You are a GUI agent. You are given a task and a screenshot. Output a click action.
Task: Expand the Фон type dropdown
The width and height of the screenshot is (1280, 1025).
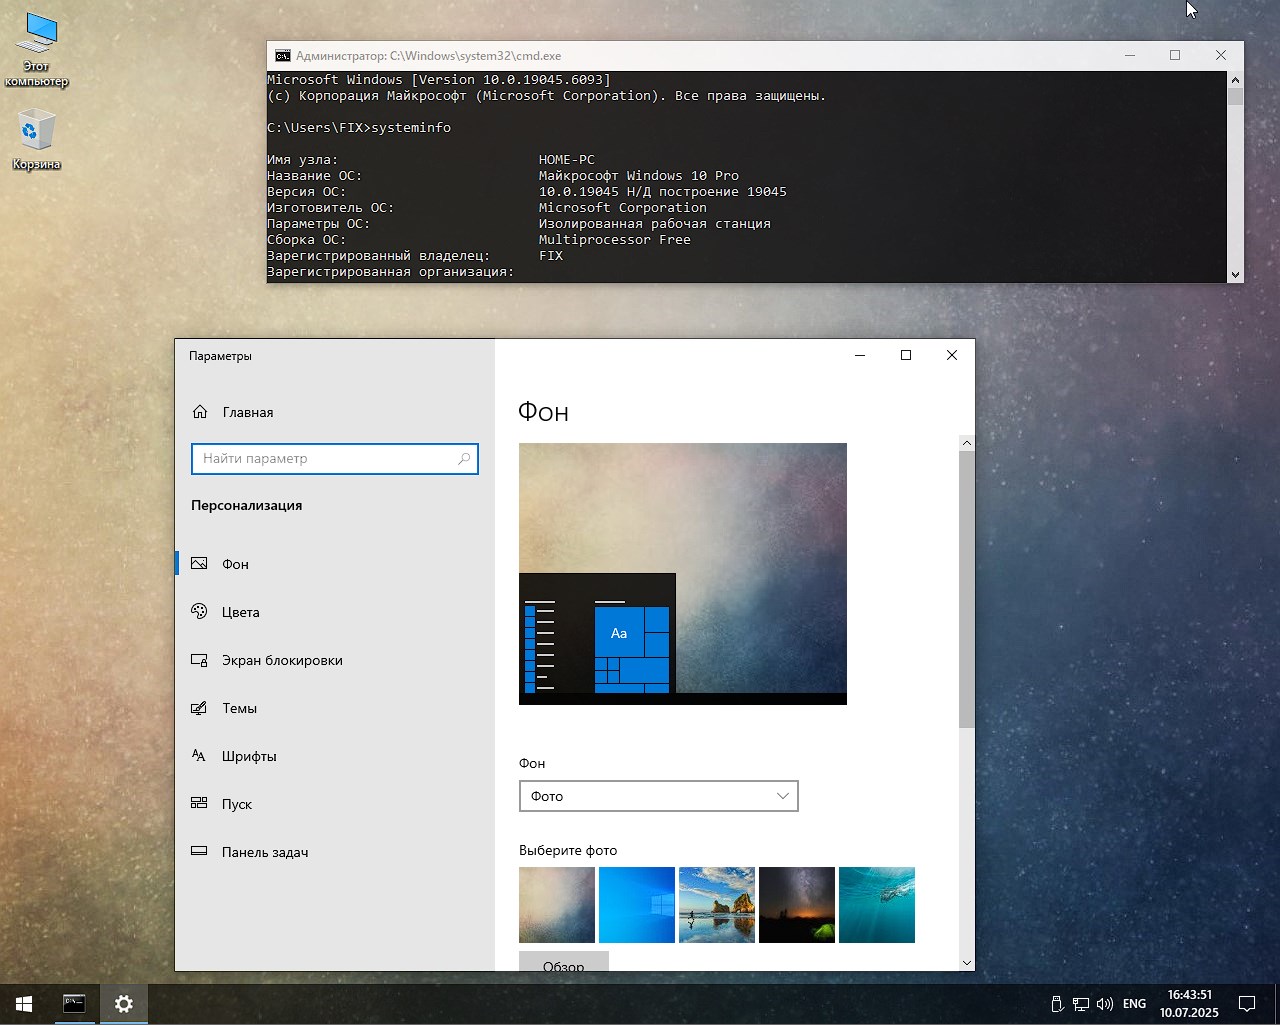click(x=658, y=796)
